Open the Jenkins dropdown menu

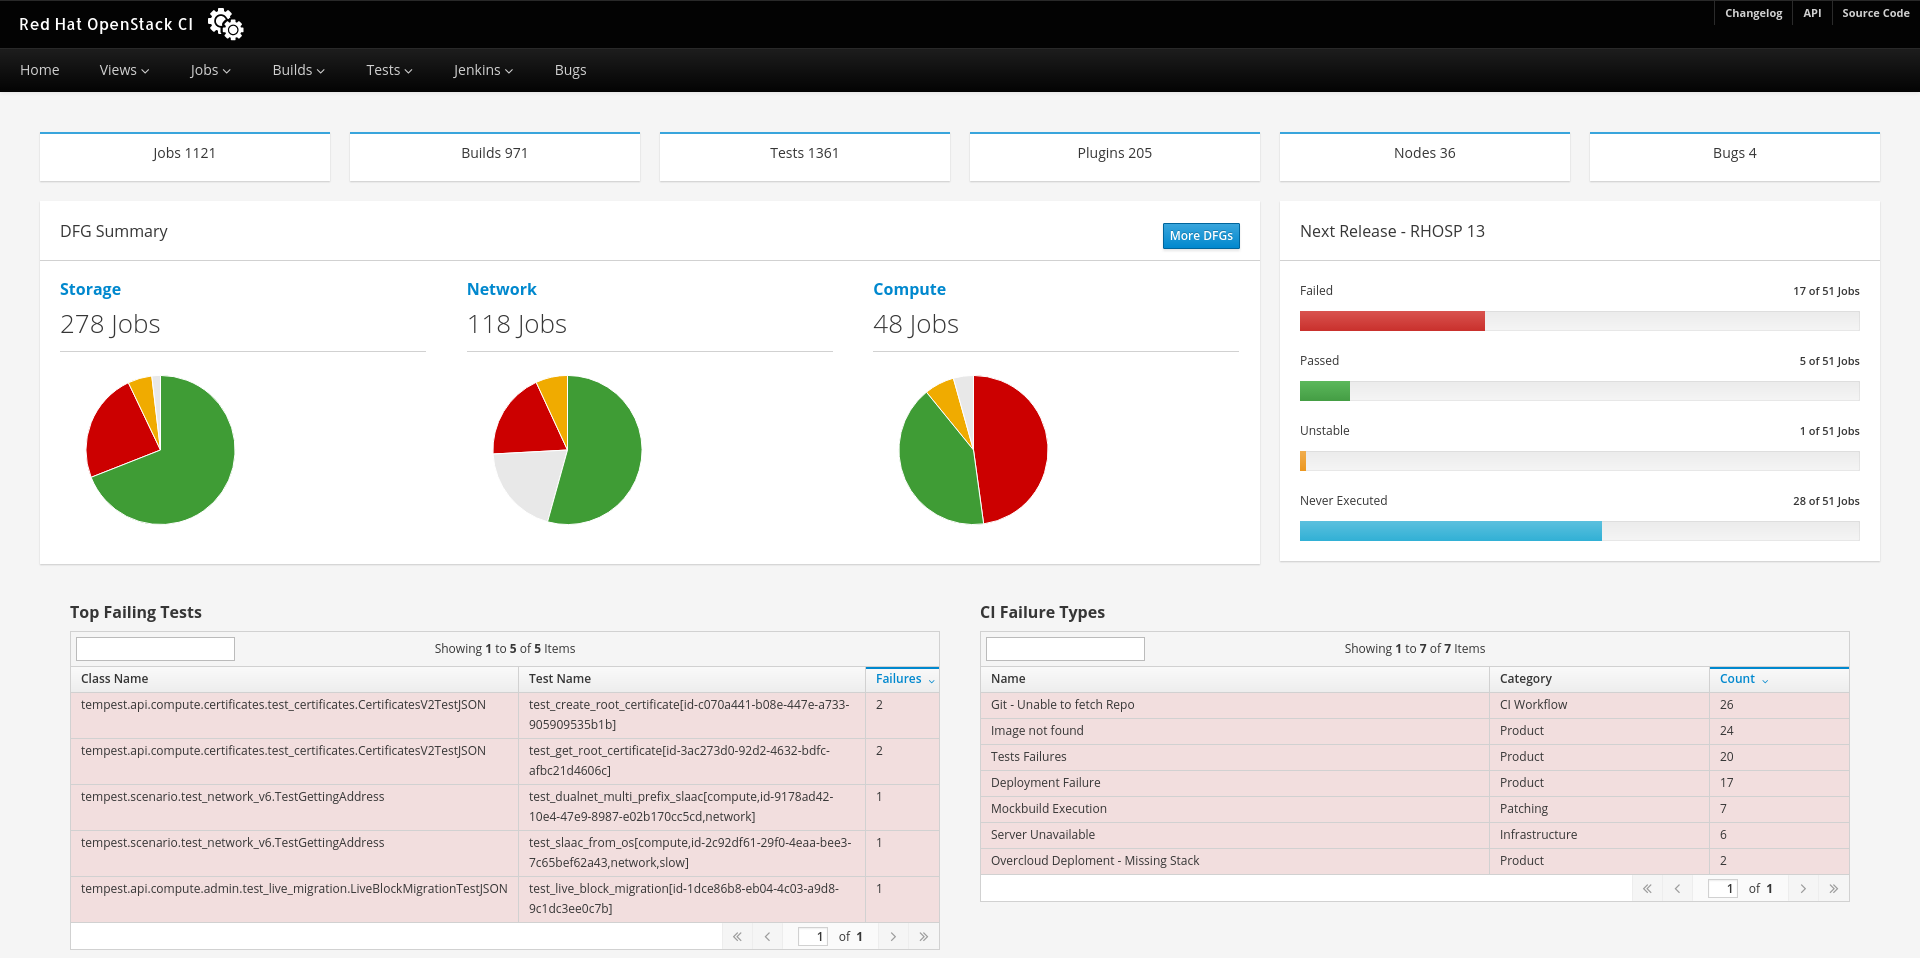tap(483, 70)
